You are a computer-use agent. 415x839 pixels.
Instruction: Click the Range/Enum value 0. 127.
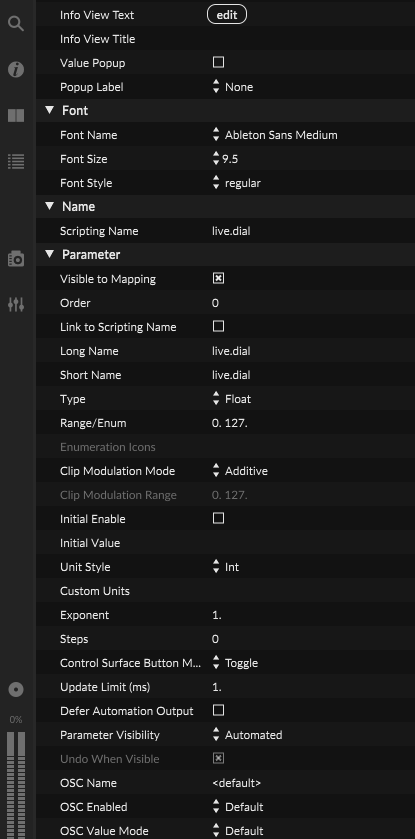229,423
